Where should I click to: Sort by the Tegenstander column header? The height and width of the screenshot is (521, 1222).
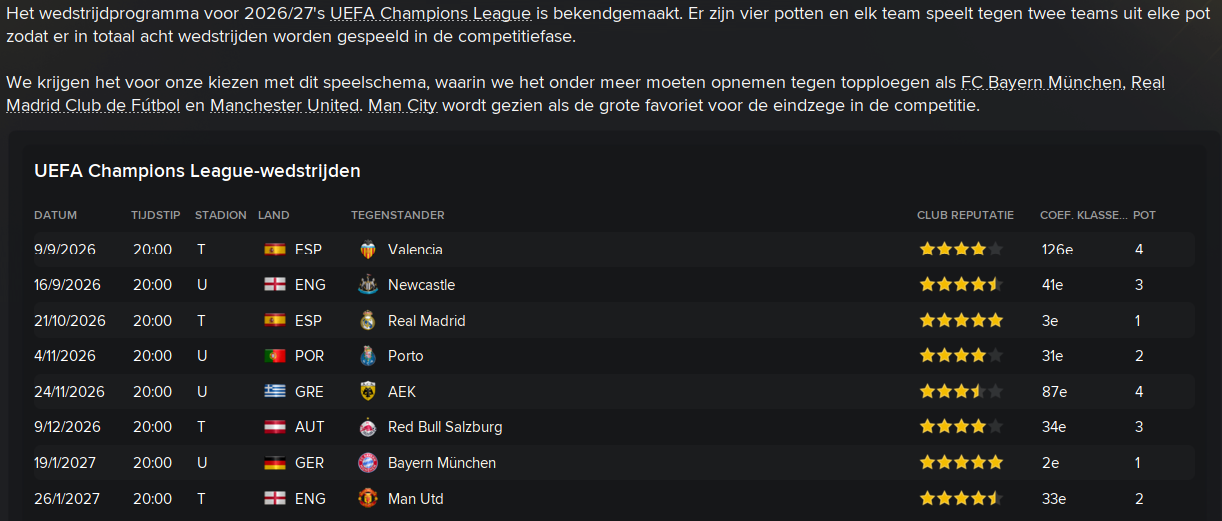[398, 215]
